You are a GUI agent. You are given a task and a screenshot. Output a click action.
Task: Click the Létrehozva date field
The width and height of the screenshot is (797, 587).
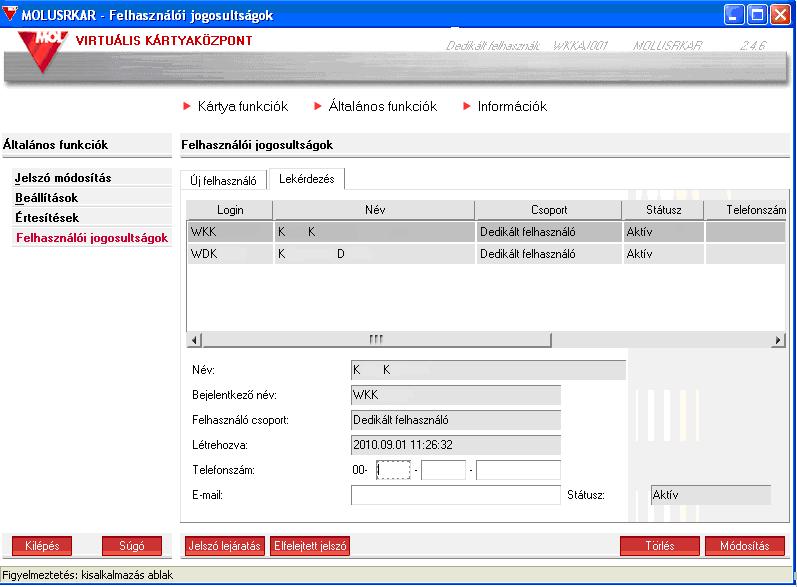click(x=455, y=445)
